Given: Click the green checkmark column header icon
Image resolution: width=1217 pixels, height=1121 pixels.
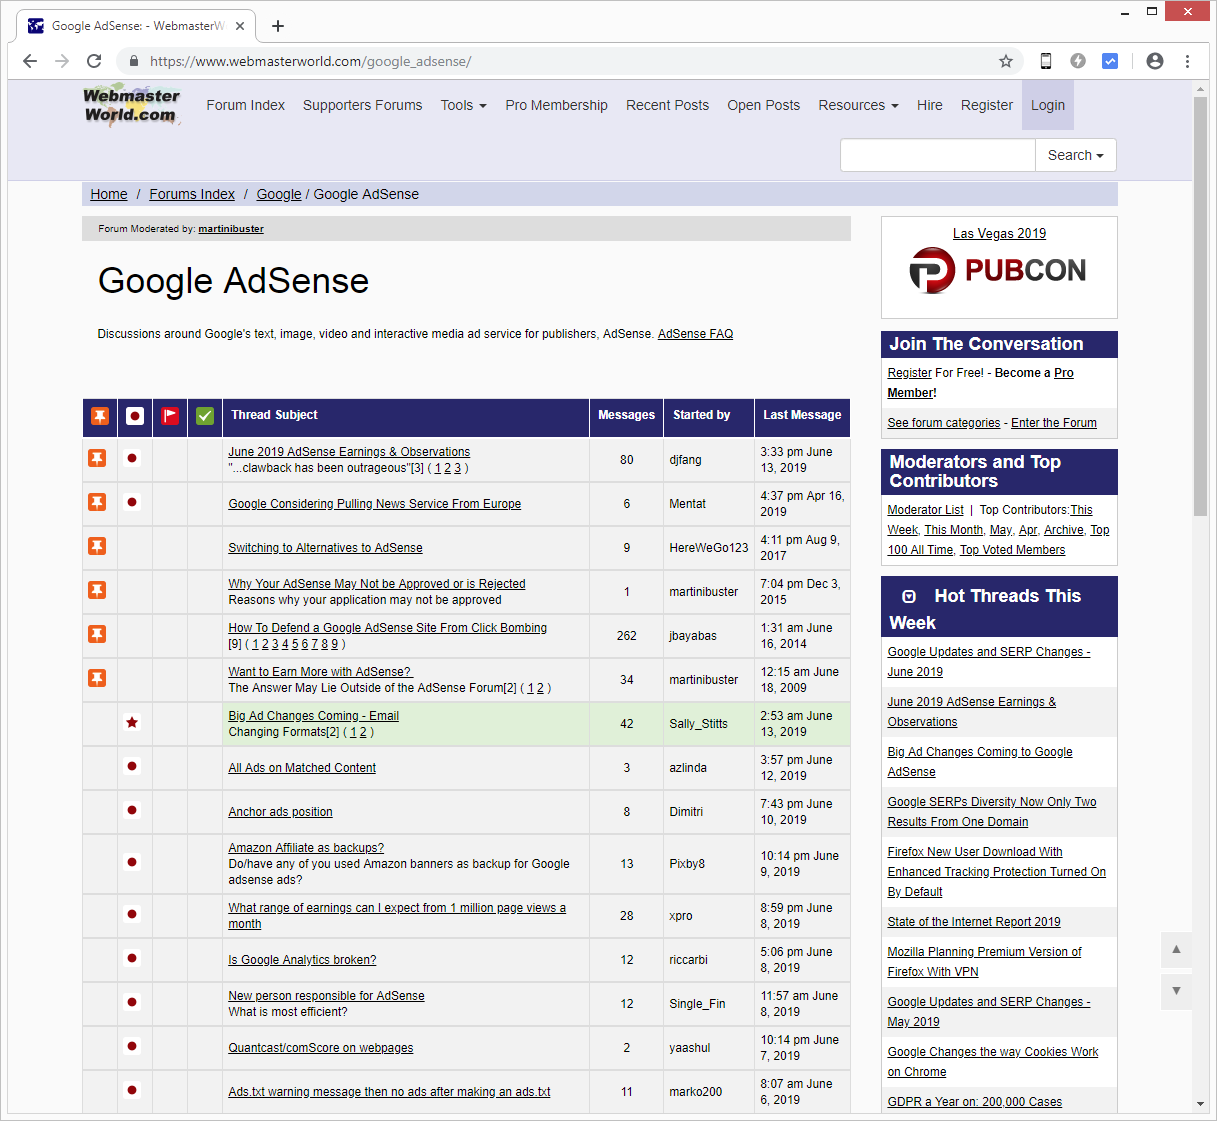Looking at the screenshot, I should point(205,416).
